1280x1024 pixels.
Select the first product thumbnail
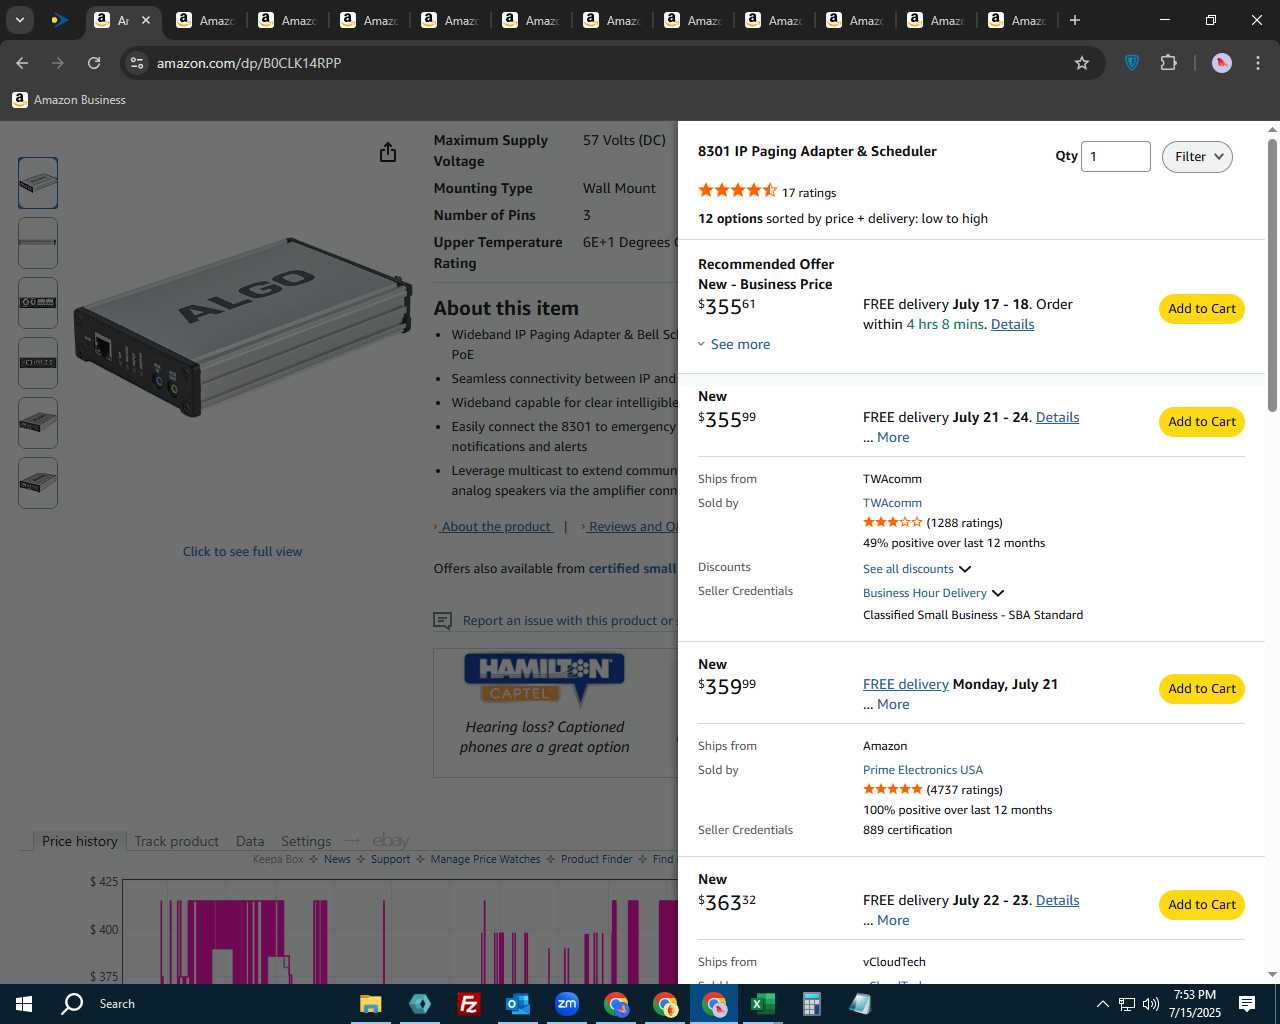(x=38, y=183)
